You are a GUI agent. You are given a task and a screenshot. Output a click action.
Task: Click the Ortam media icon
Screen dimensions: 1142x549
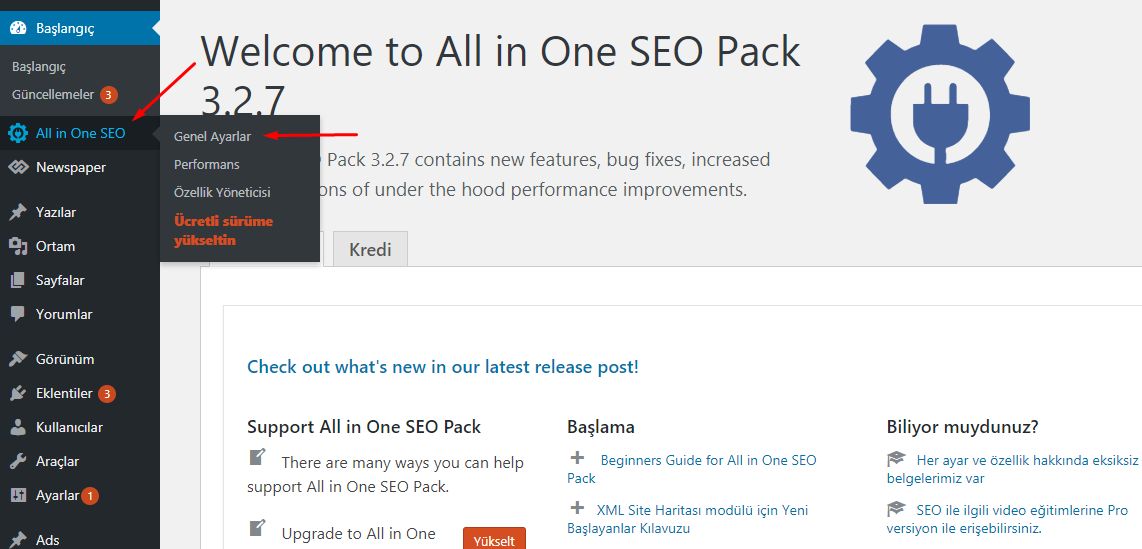(17, 246)
